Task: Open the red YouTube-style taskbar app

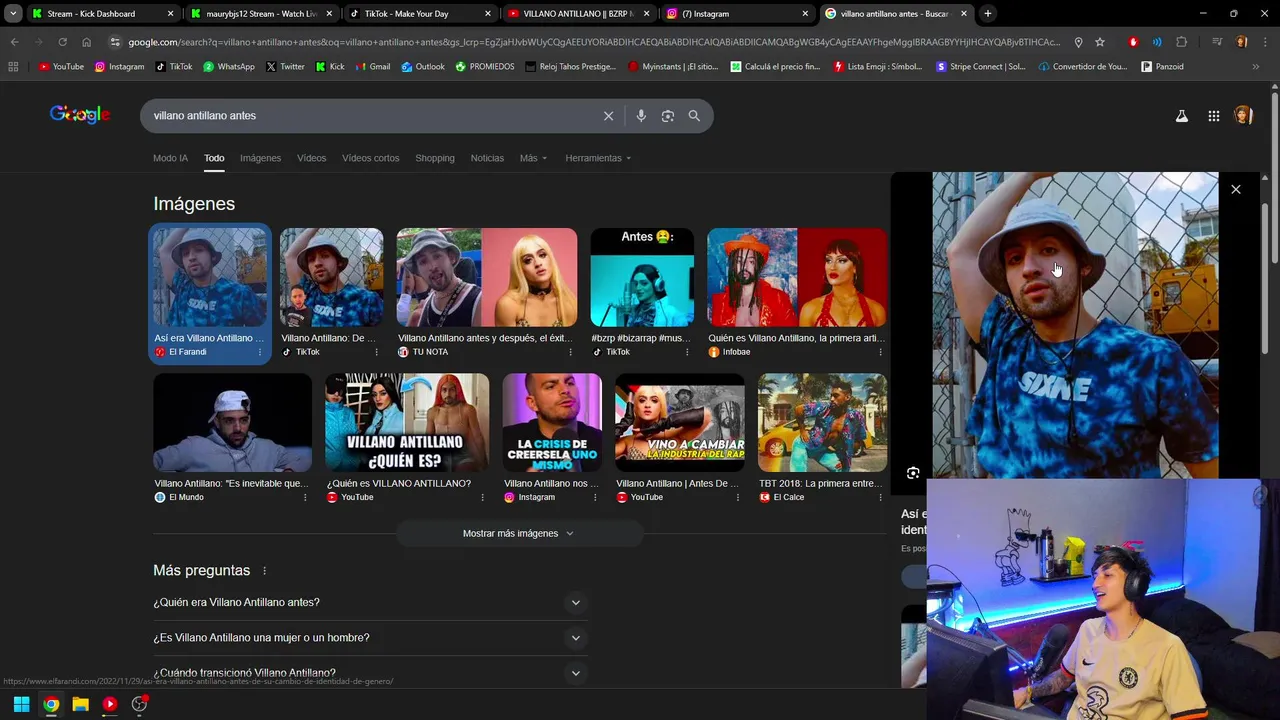Action: (110, 704)
